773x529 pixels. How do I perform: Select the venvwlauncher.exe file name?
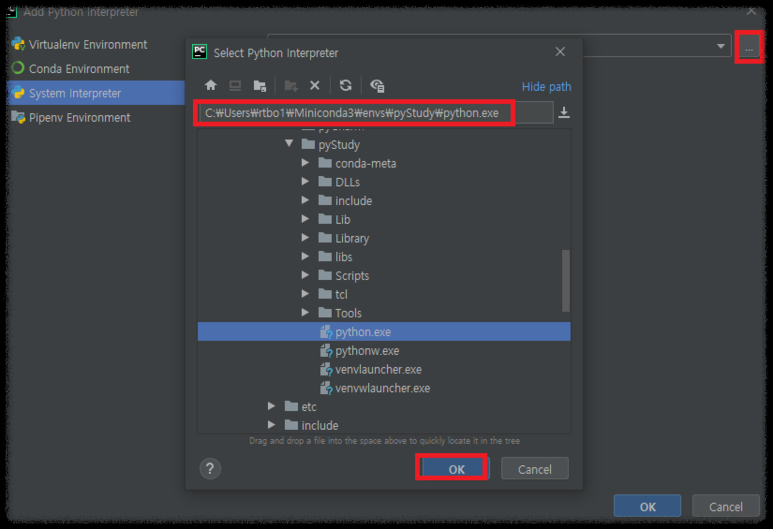point(383,388)
